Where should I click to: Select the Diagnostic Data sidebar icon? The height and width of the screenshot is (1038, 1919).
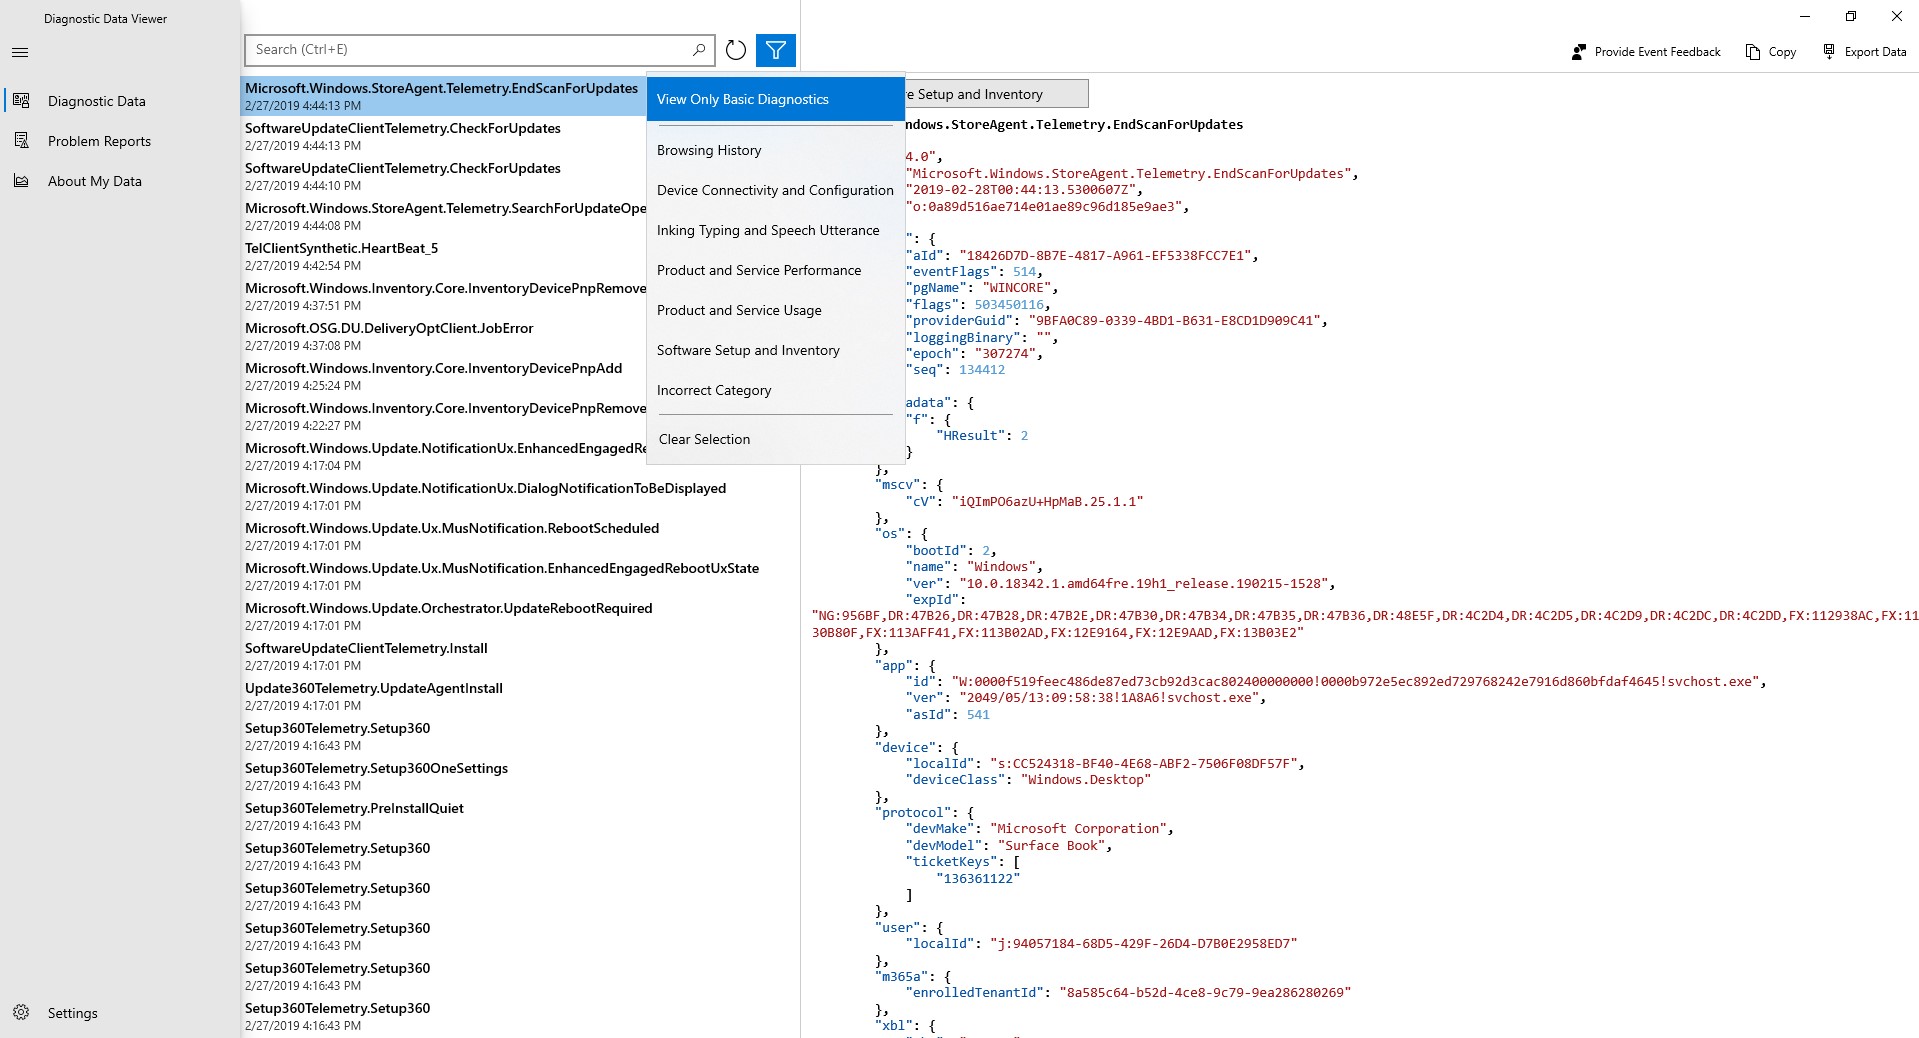21,100
